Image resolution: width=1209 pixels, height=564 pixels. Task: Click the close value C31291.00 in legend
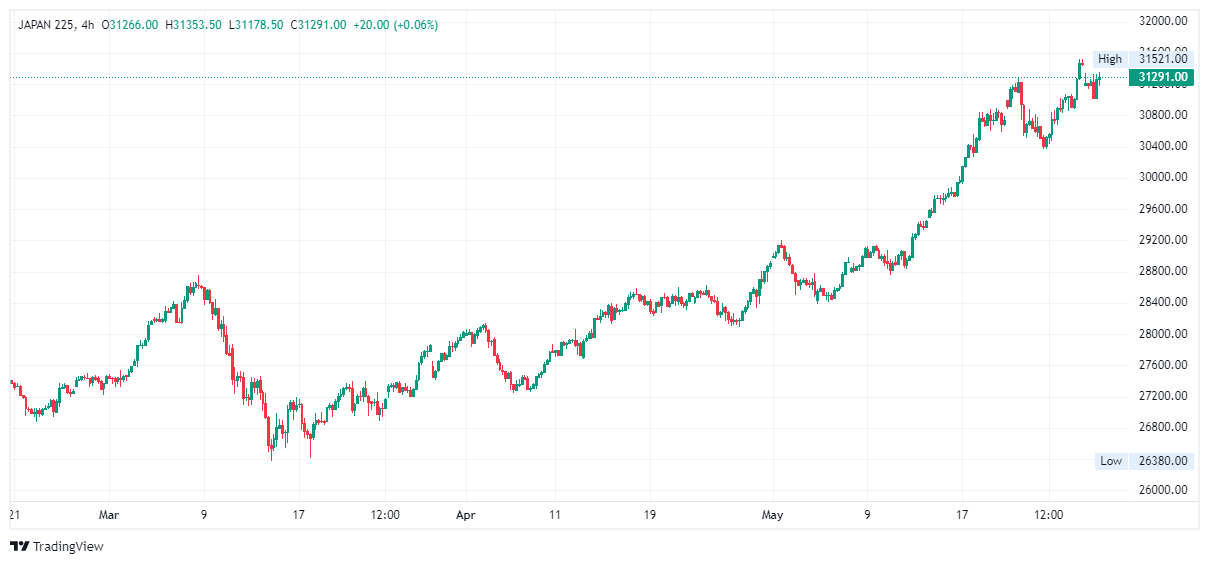[319, 25]
